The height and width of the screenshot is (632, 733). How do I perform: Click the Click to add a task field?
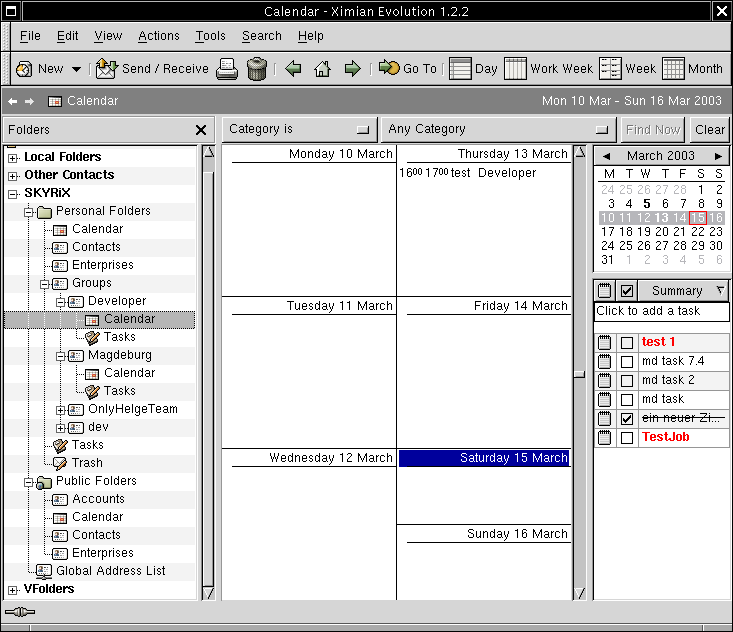[x=661, y=311]
